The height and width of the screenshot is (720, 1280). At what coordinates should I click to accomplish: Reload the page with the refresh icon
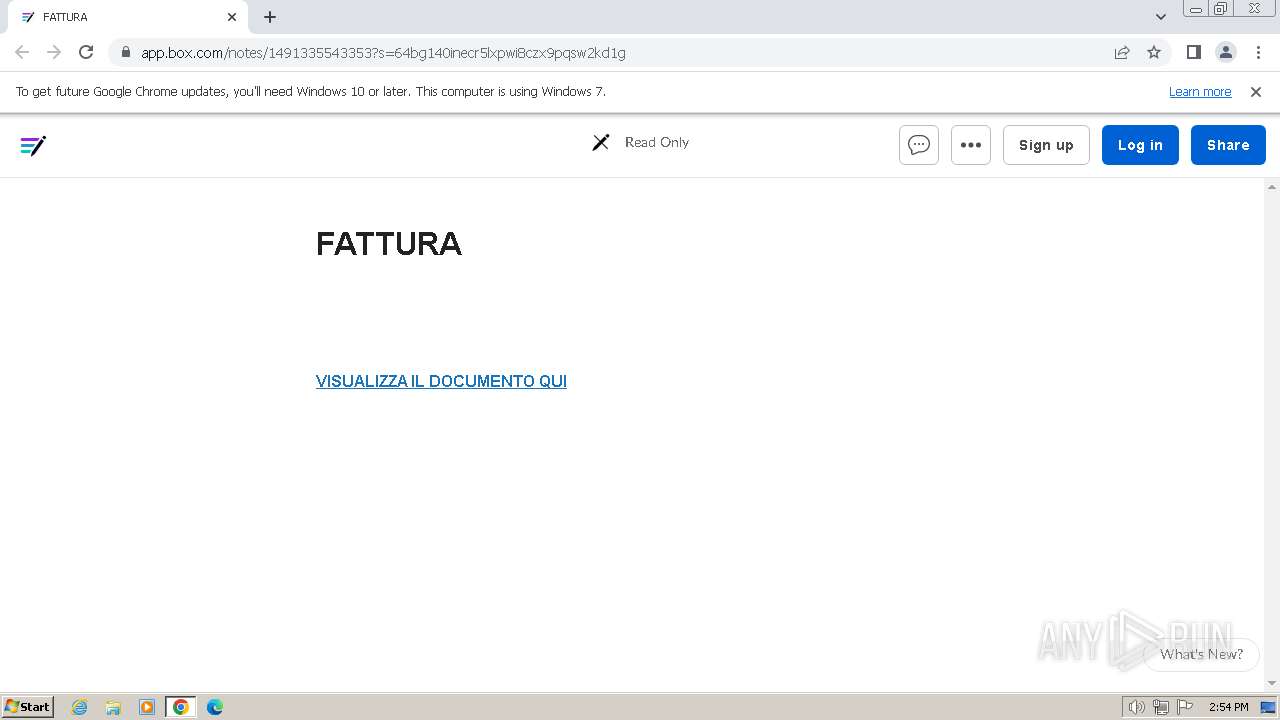(x=86, y=53)
